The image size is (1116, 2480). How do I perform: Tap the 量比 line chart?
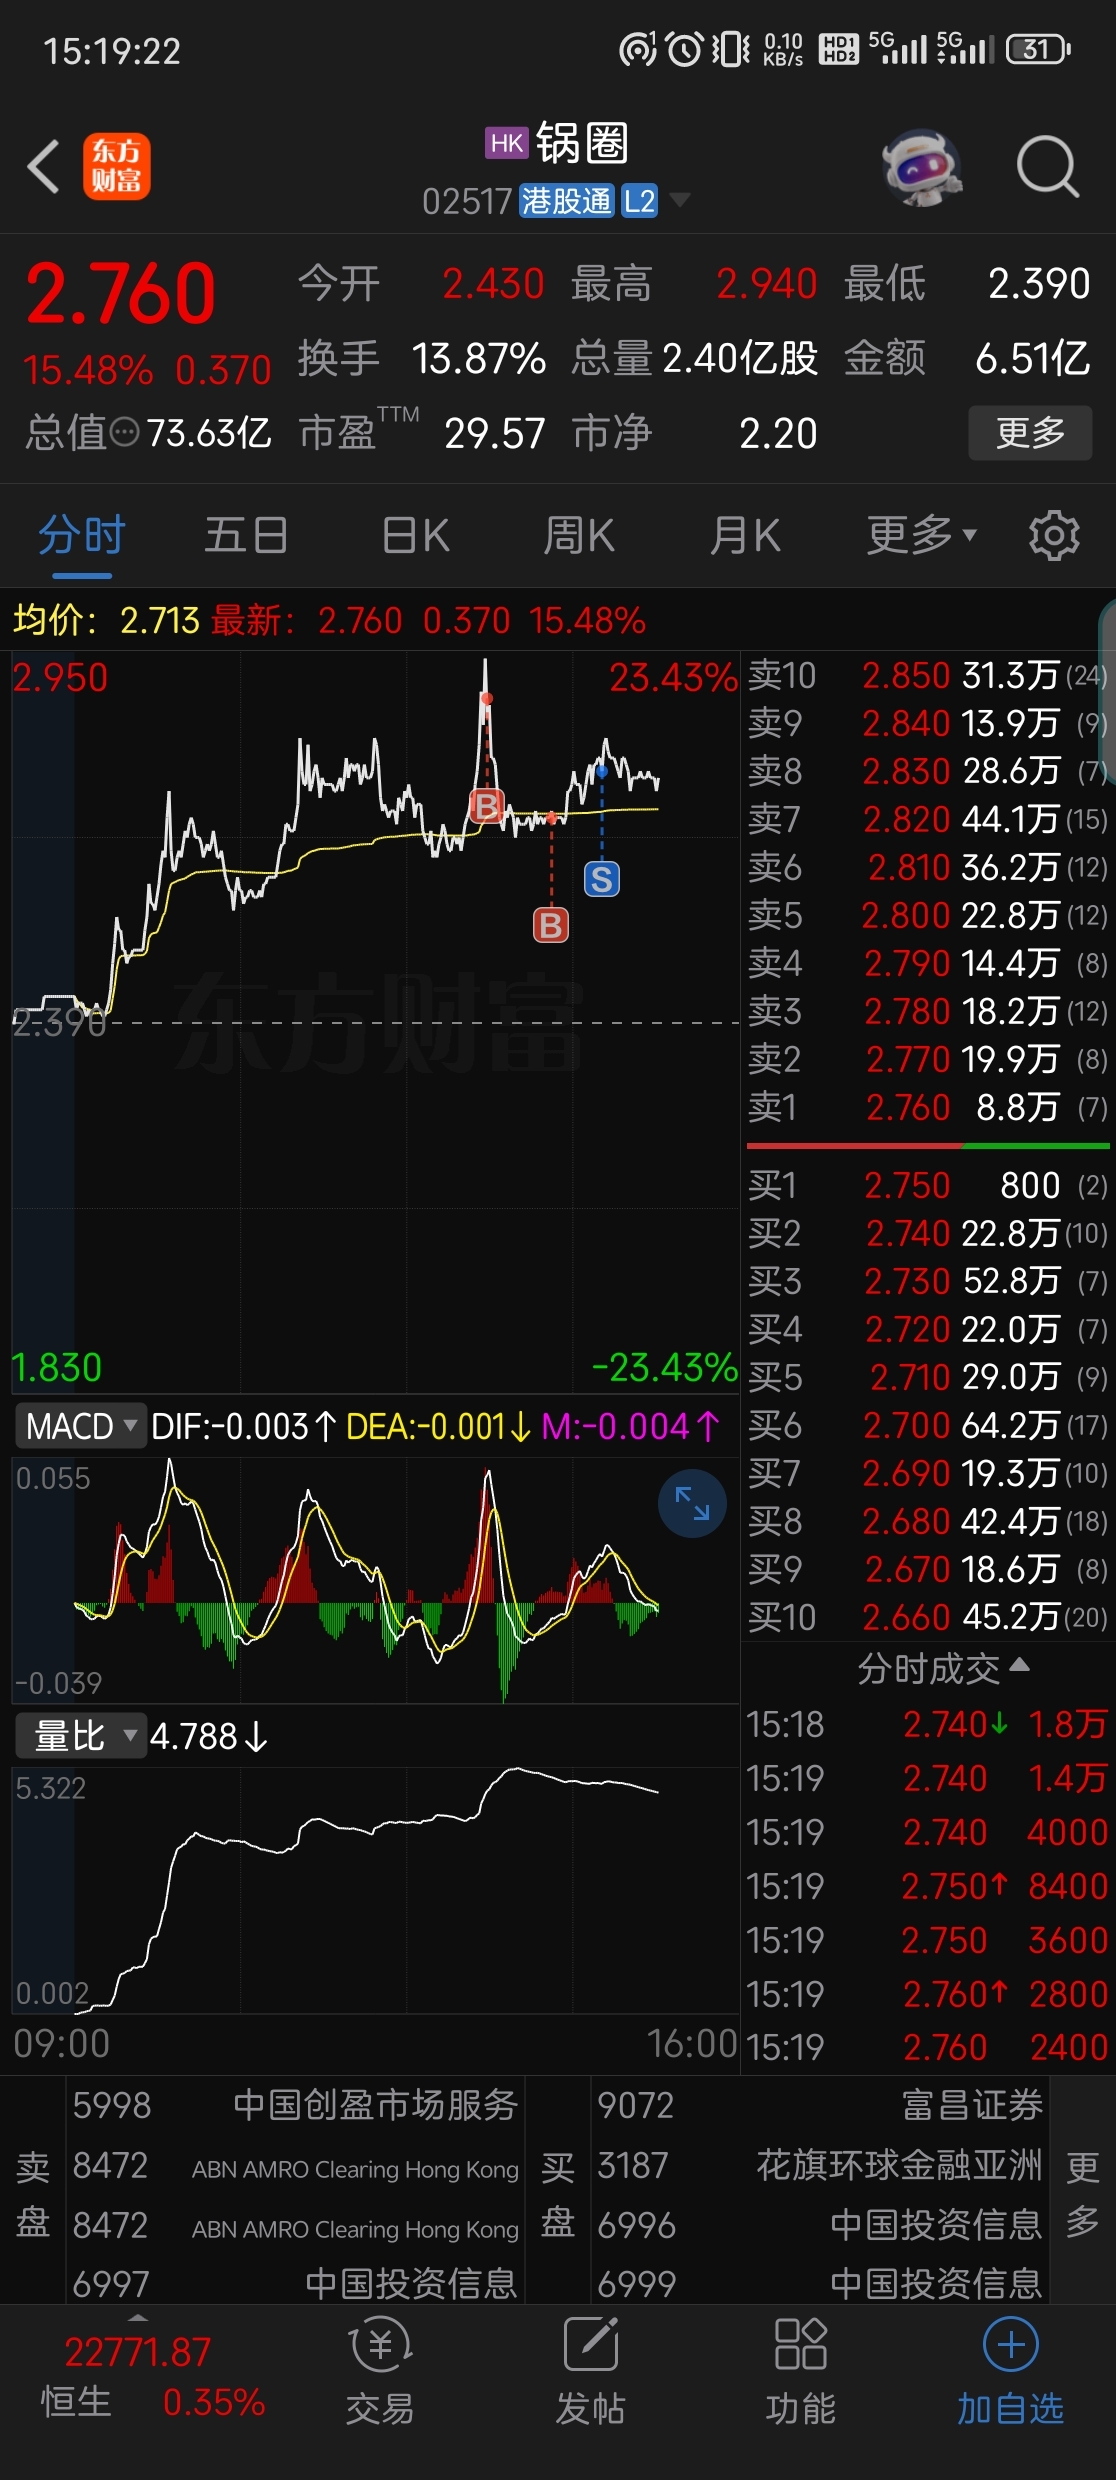tap(375, 1890)
